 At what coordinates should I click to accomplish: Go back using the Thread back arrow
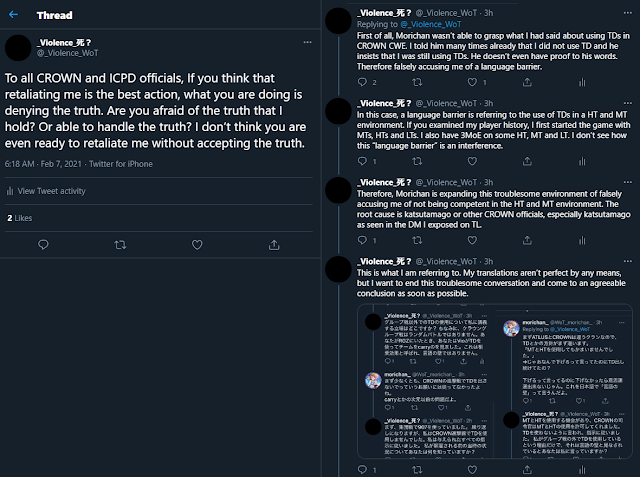[15, 17]
